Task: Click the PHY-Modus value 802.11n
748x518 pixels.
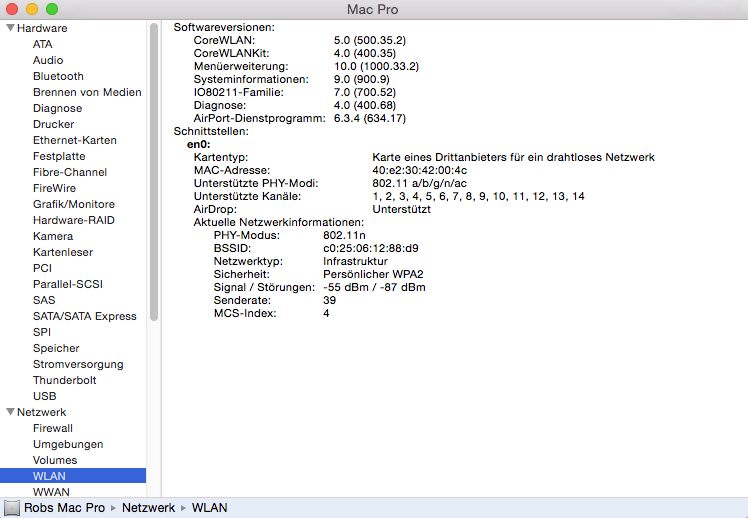Action: [344, 235]
